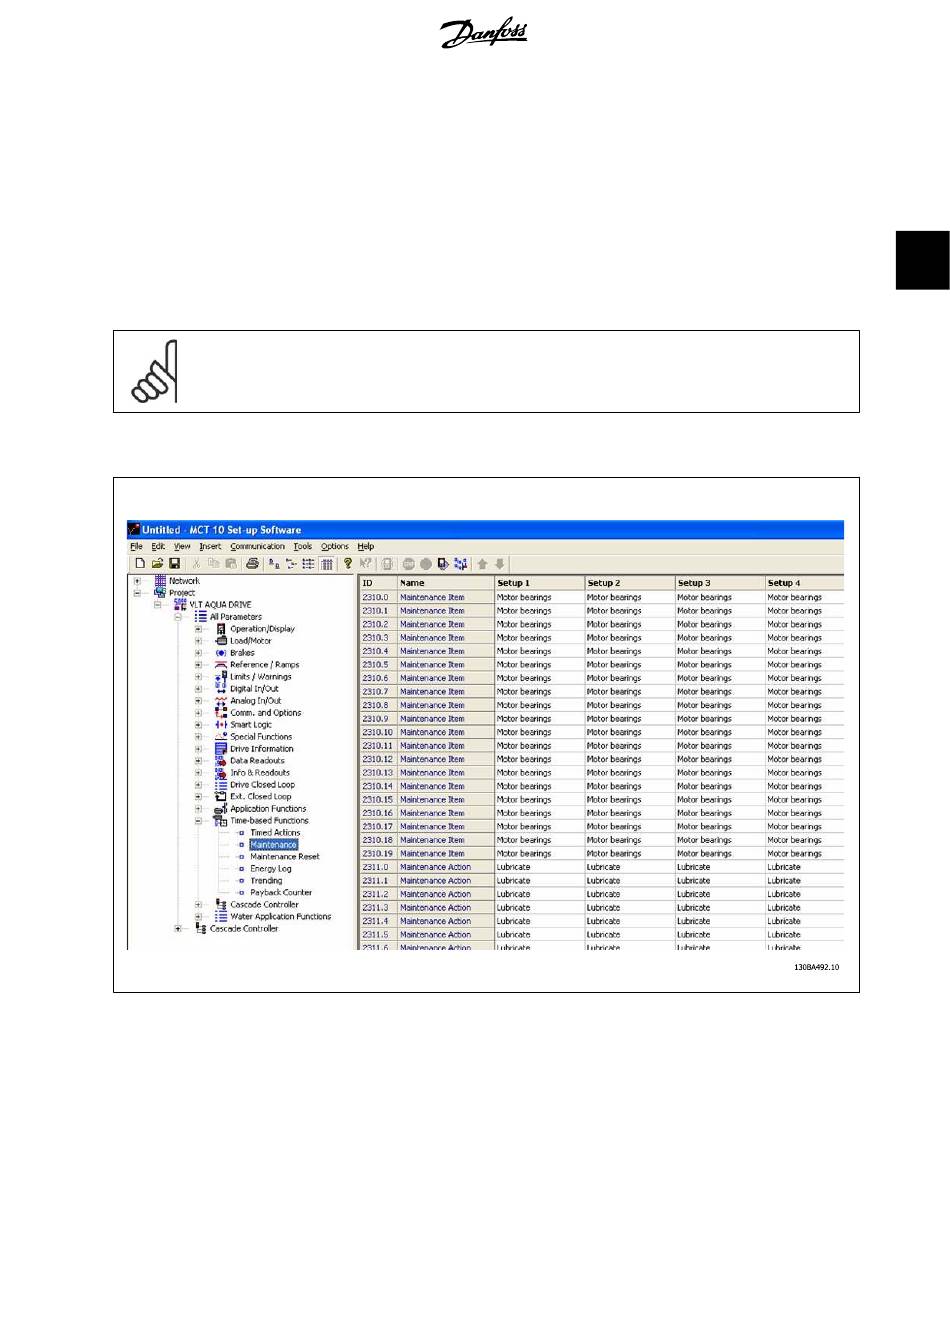950x1344 pixels.
Task: Click Setup 1 Lubricate cell for 2311.0
Action: point(539,867)
